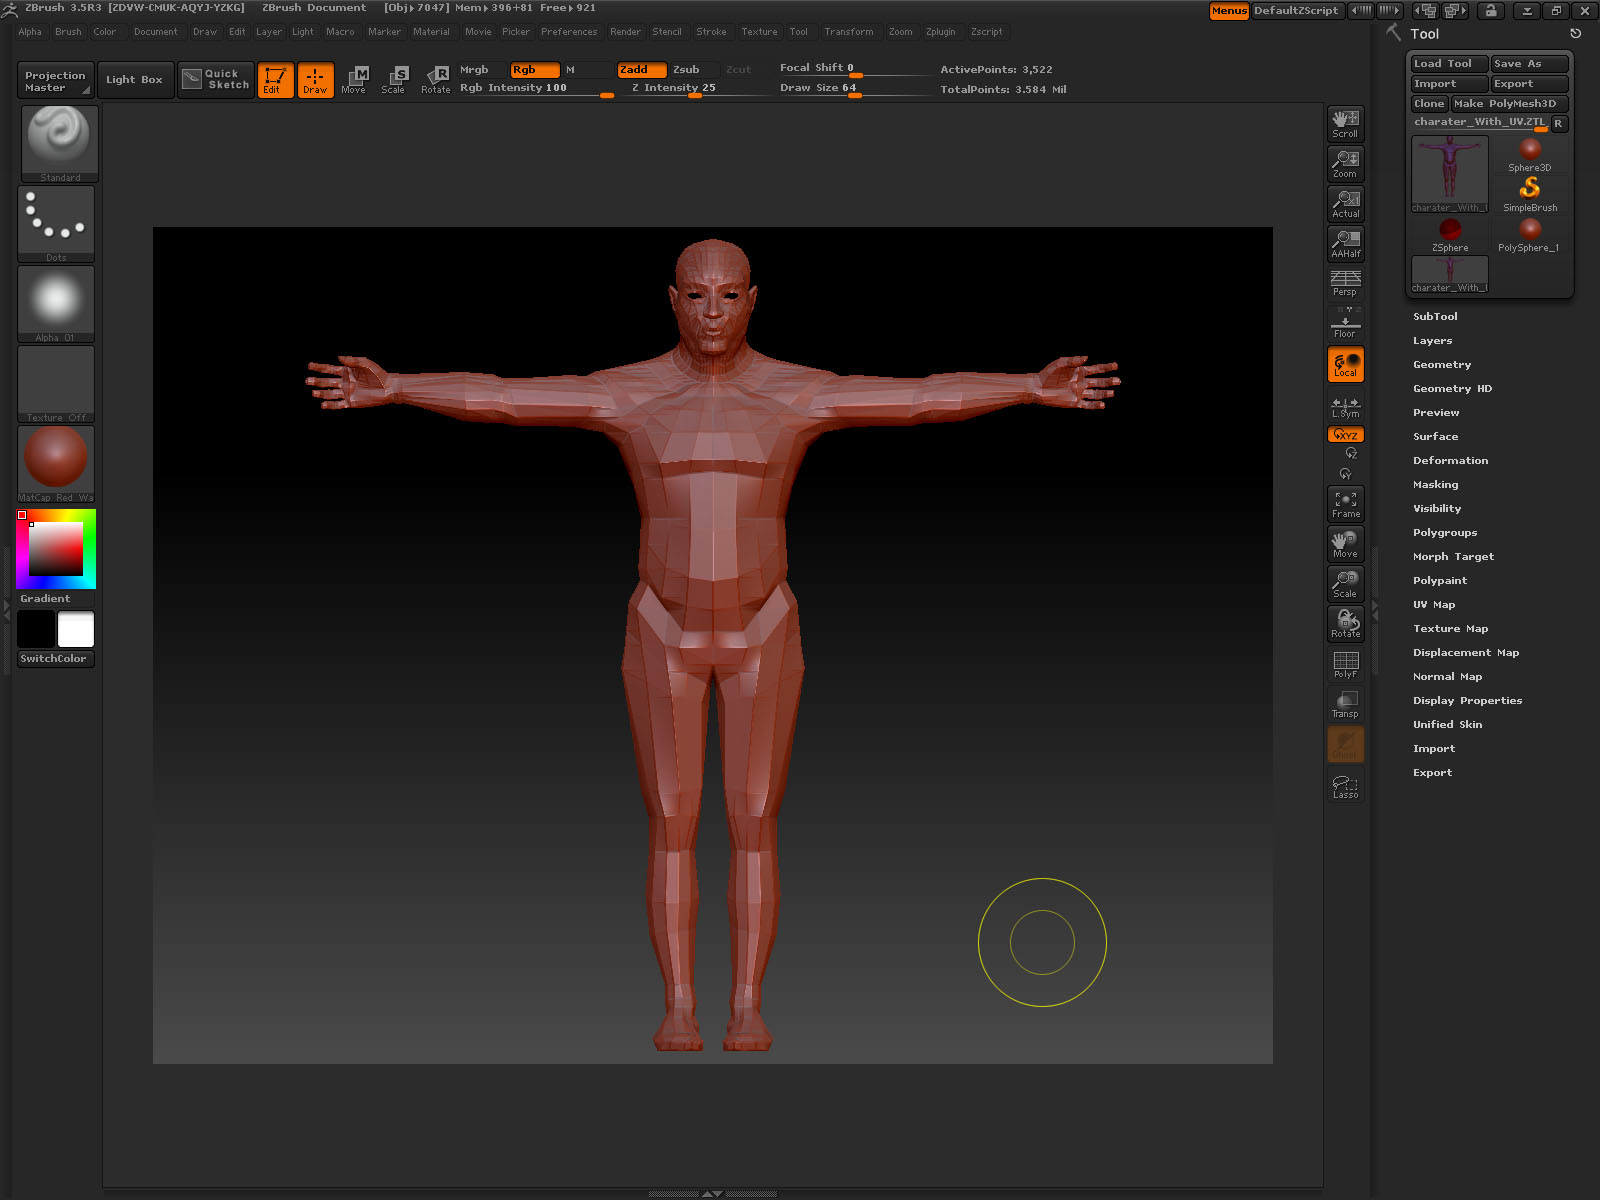1600x1200 pixels.
Task: Toggle XYZ rotation mode
Action: click(x=1345, y=435)
